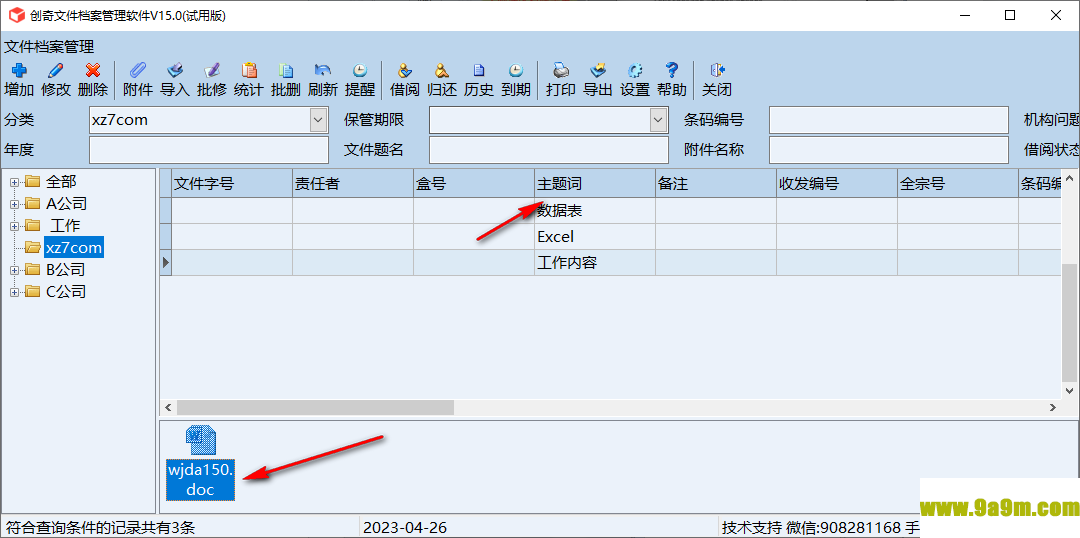The height and width of the screenshot is (538, 1080).
Task: Open the 保管期限 dropdown list
Action: [658, 121]
